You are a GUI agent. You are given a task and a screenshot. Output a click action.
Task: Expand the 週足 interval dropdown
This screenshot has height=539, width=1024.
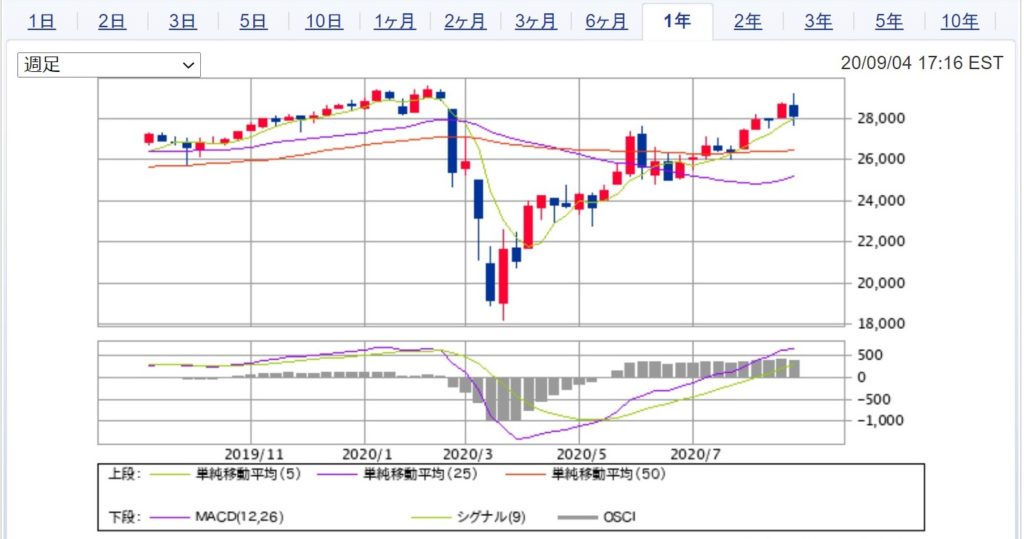(x=109, y=65)
